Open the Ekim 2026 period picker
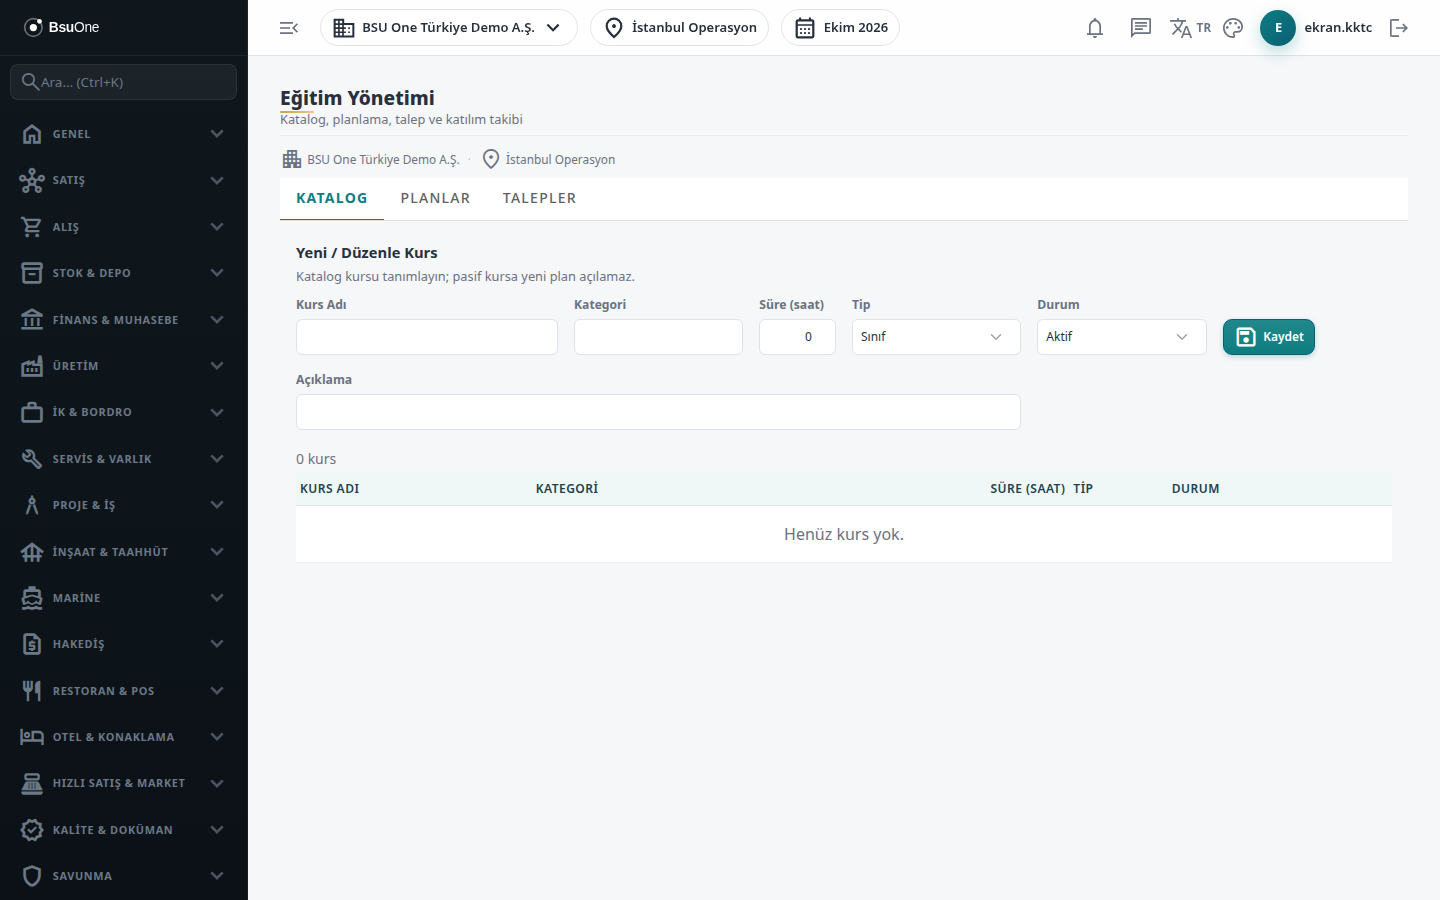Viewport: 1440px width, 900px height. [x=840, y=28]
